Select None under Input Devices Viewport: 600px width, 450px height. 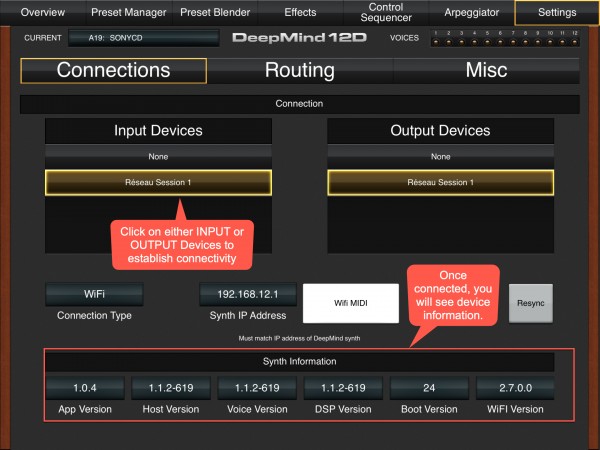coord(158,157)
